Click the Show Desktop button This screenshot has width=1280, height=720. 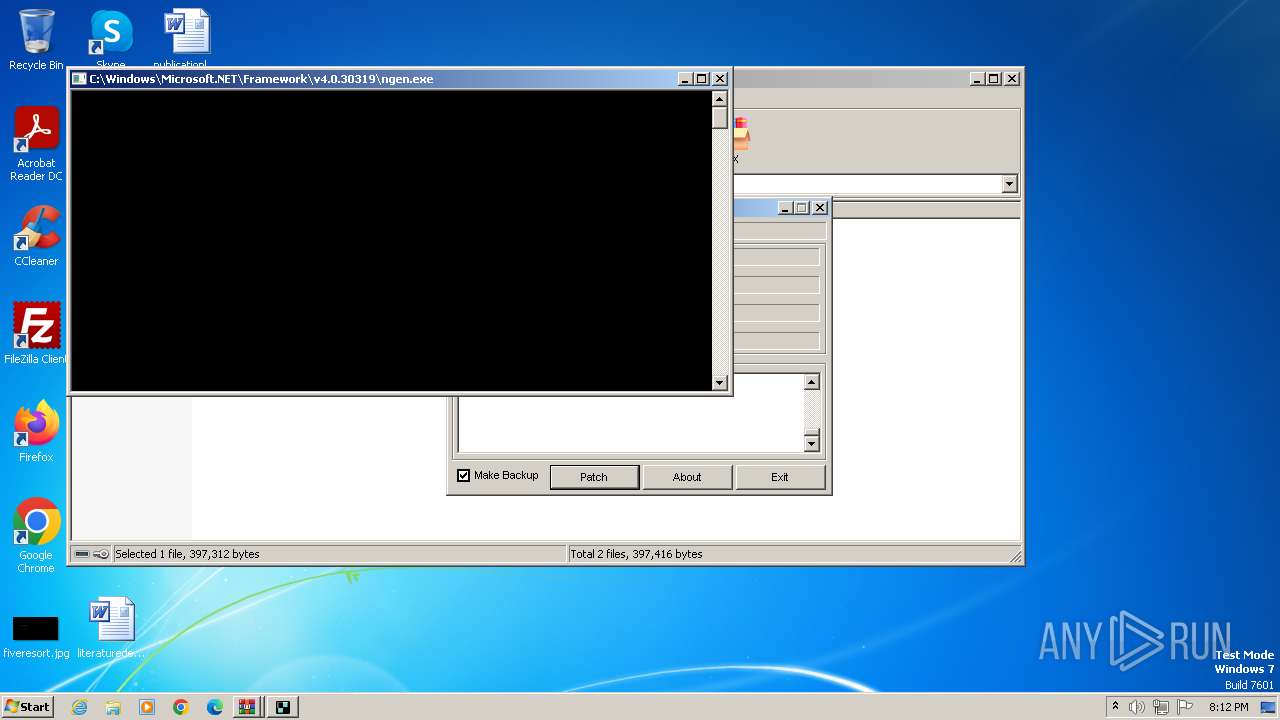(x=1268, y=707)
